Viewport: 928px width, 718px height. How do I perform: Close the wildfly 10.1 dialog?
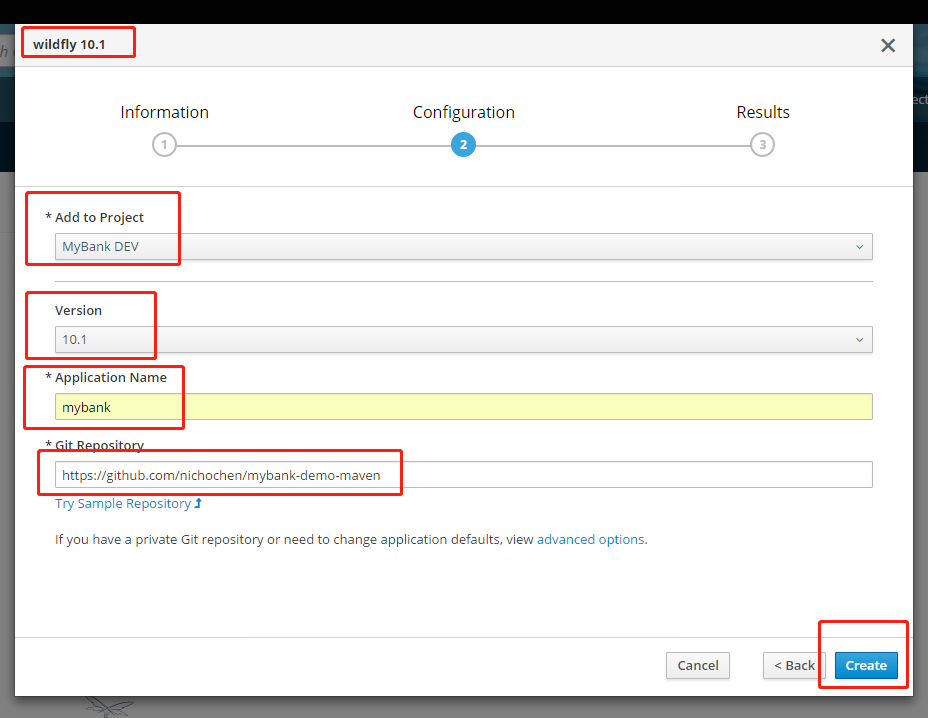[x=887, y=46]
